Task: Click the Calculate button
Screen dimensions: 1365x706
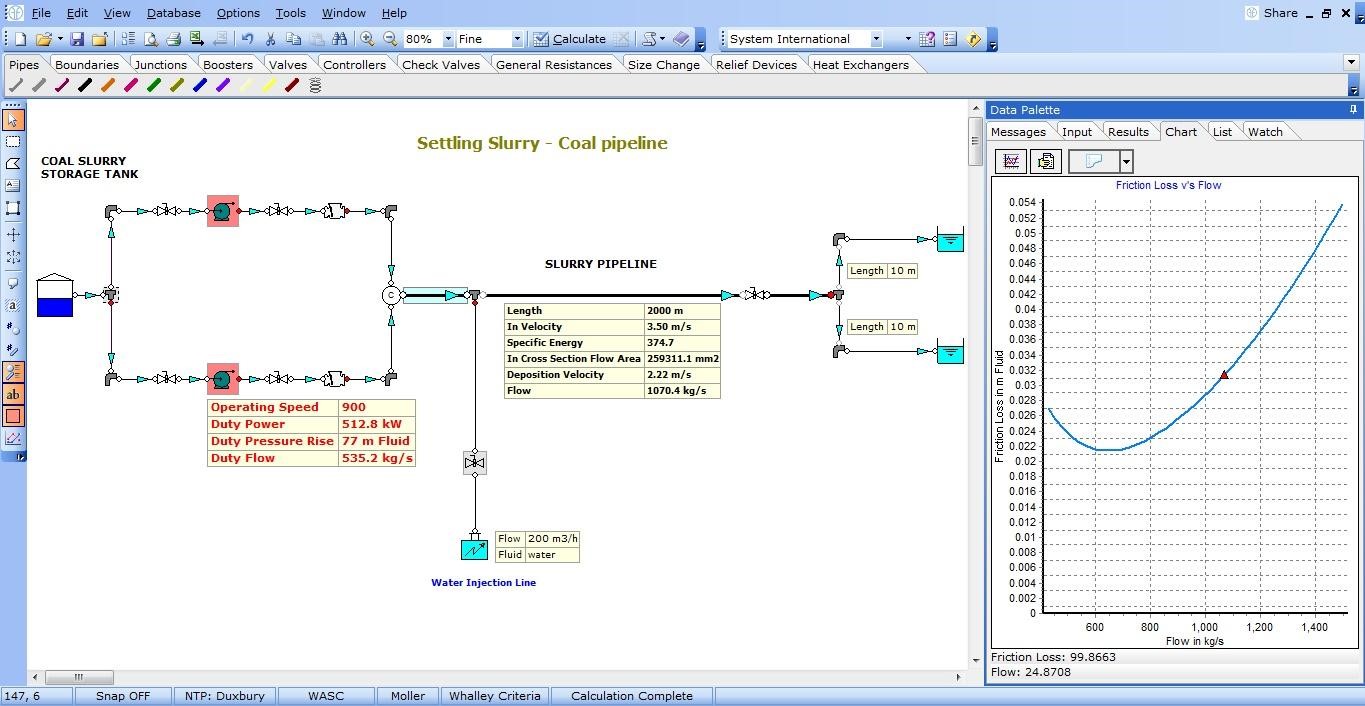Action: pyautogui.click(x=578, y=39)
